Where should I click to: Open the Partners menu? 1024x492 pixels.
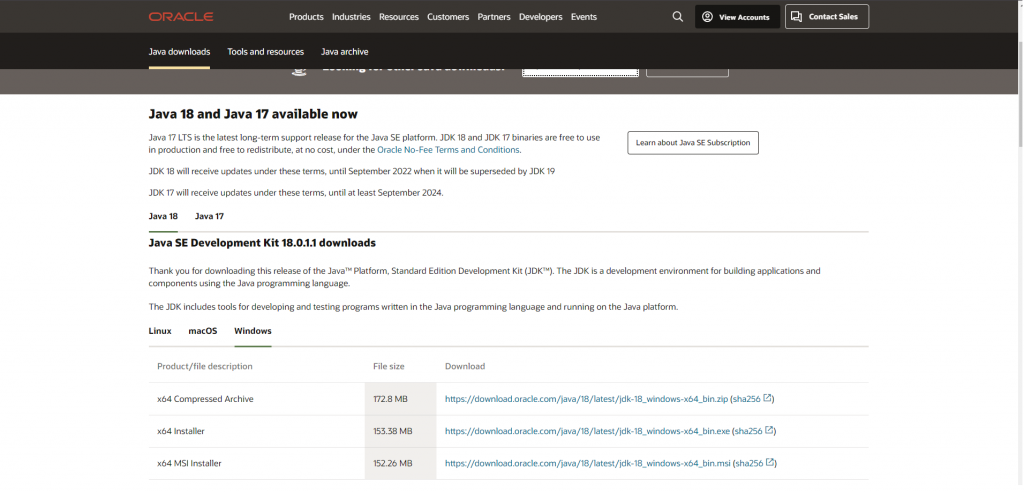494,17
